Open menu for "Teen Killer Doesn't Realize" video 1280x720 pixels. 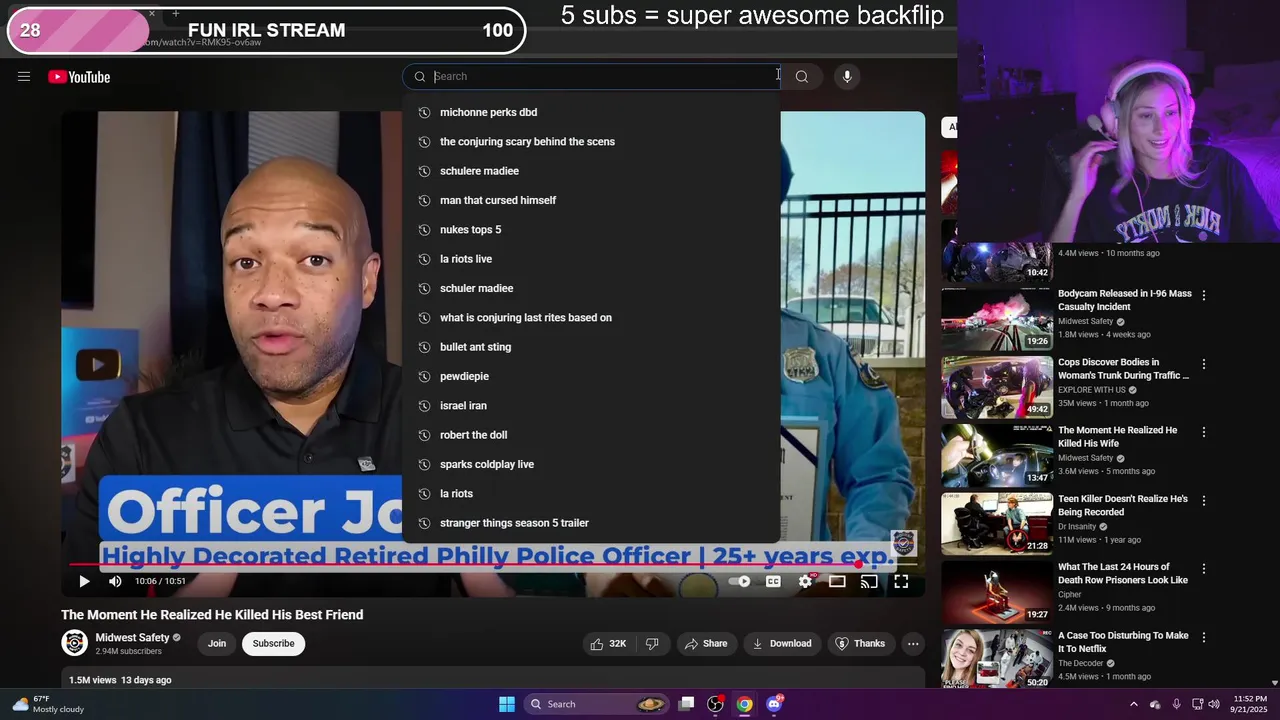1204,500
